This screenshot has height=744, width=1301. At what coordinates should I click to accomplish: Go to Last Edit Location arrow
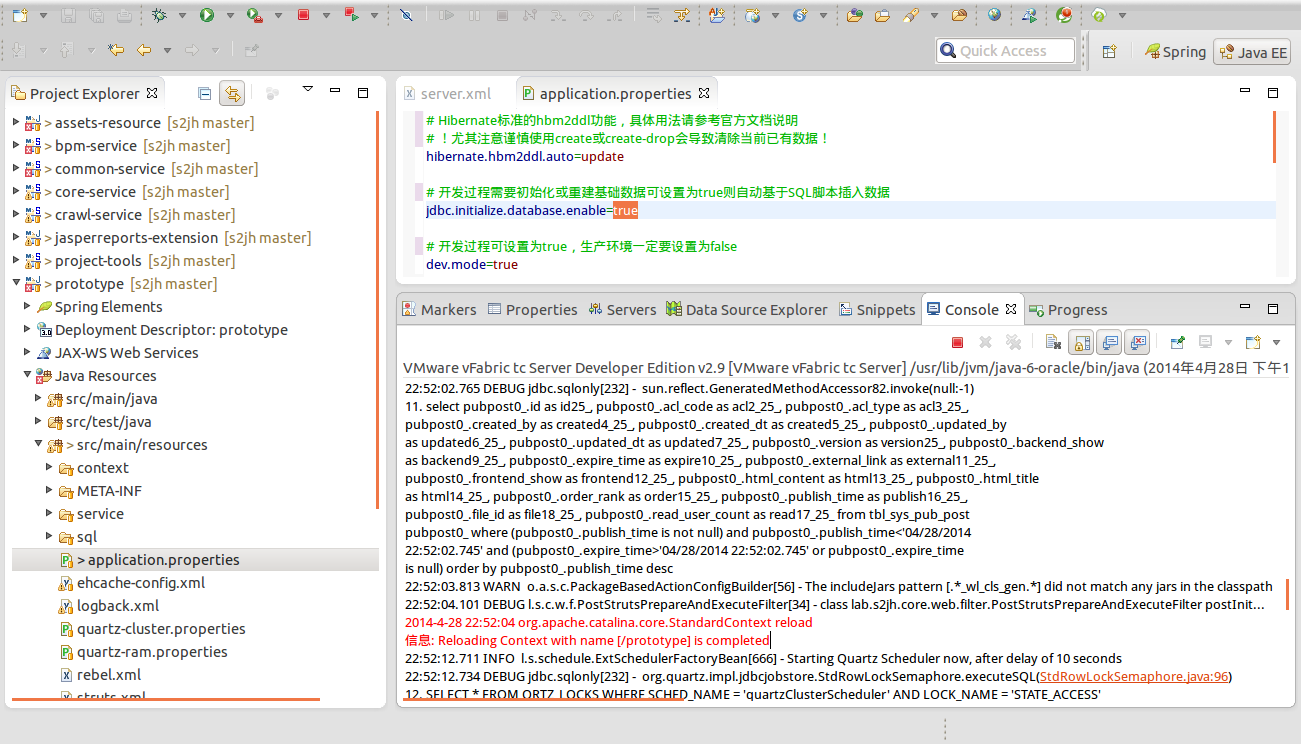(x=117, y=50)
